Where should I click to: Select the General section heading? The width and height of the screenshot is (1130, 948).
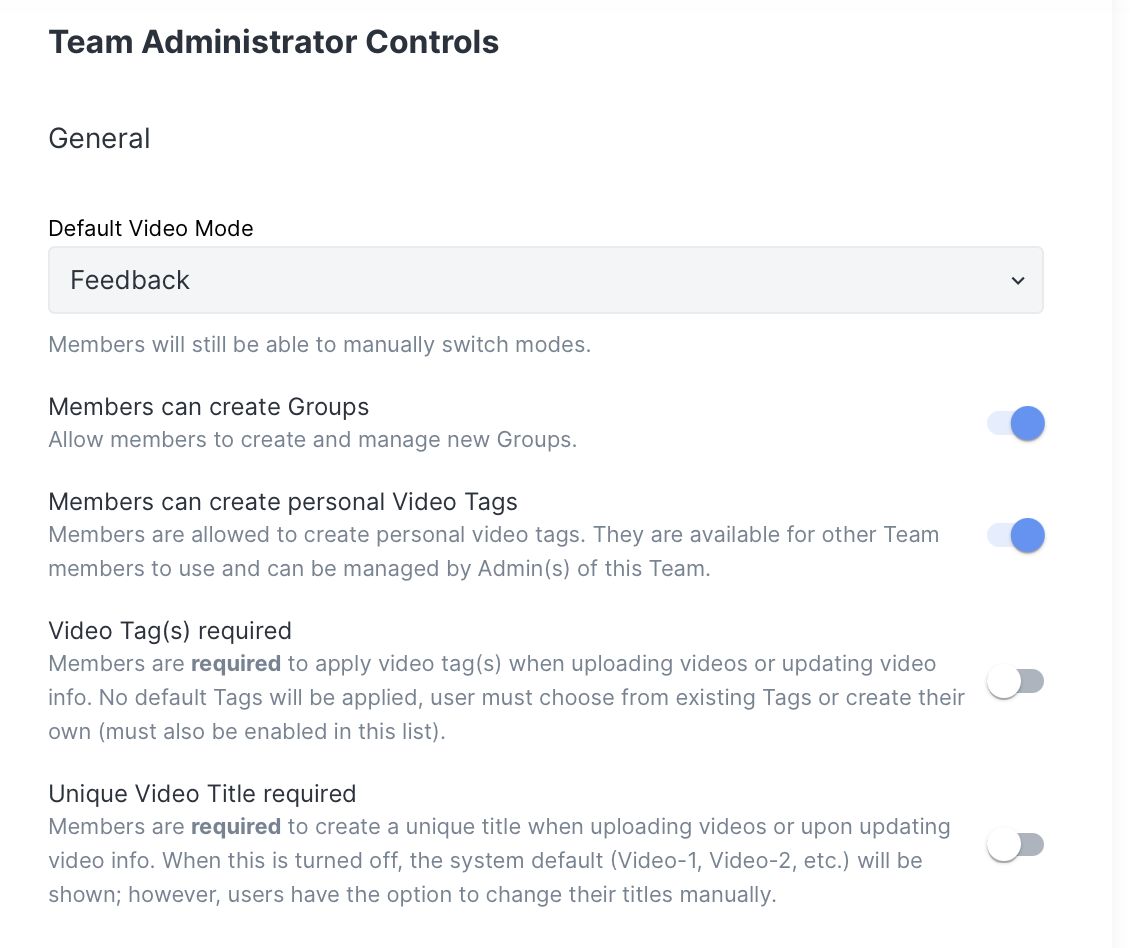click(99, 138)
